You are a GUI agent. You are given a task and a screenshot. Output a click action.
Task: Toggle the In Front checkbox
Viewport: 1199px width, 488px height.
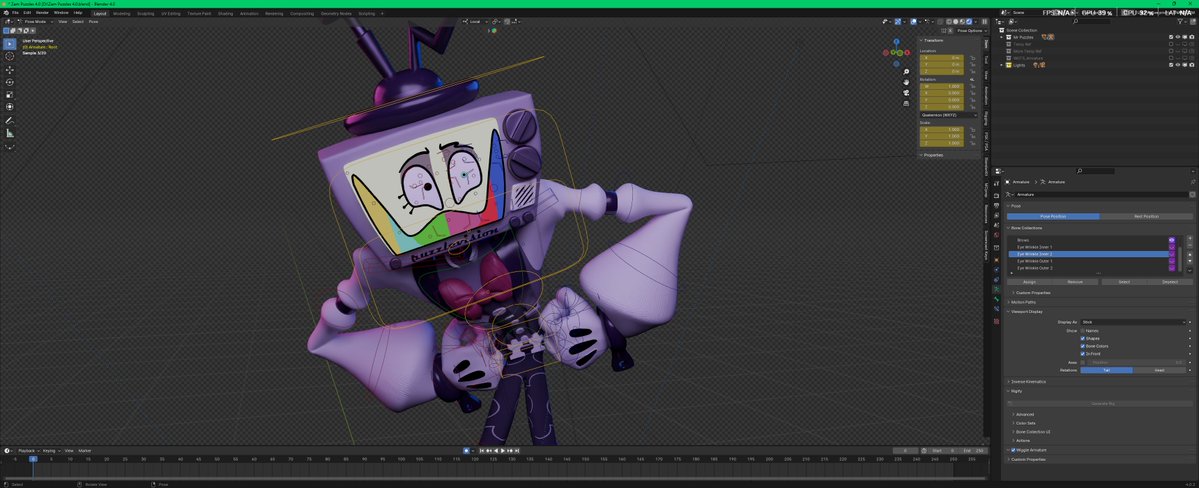tap(1082, 353)
